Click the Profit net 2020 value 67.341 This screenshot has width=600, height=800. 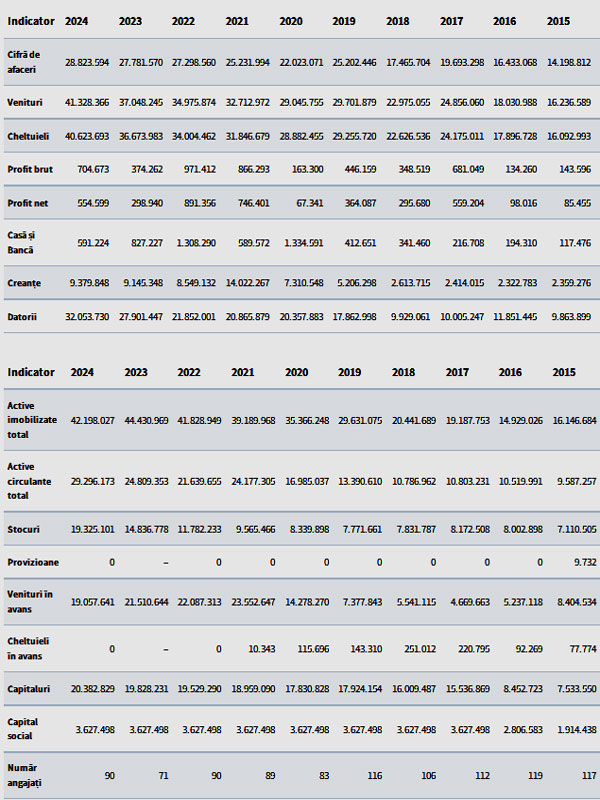(x=309, y=203)
